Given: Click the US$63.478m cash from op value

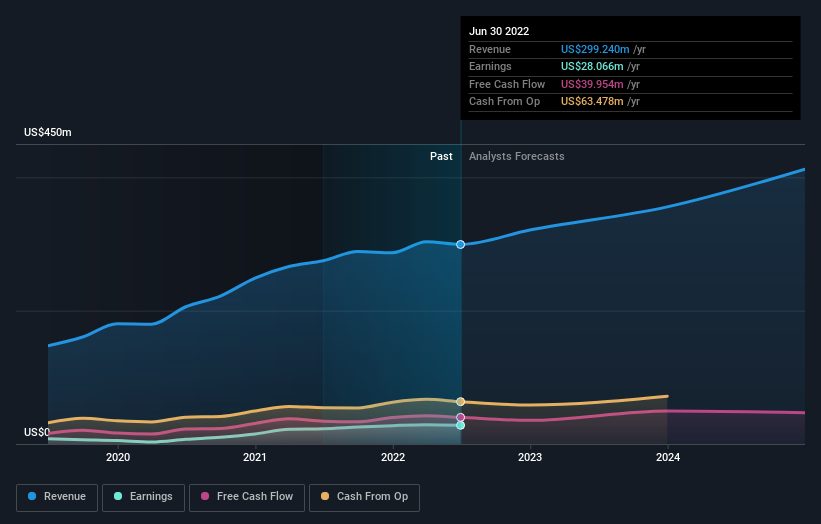Looking at the screenshot, I should point(592,102).
